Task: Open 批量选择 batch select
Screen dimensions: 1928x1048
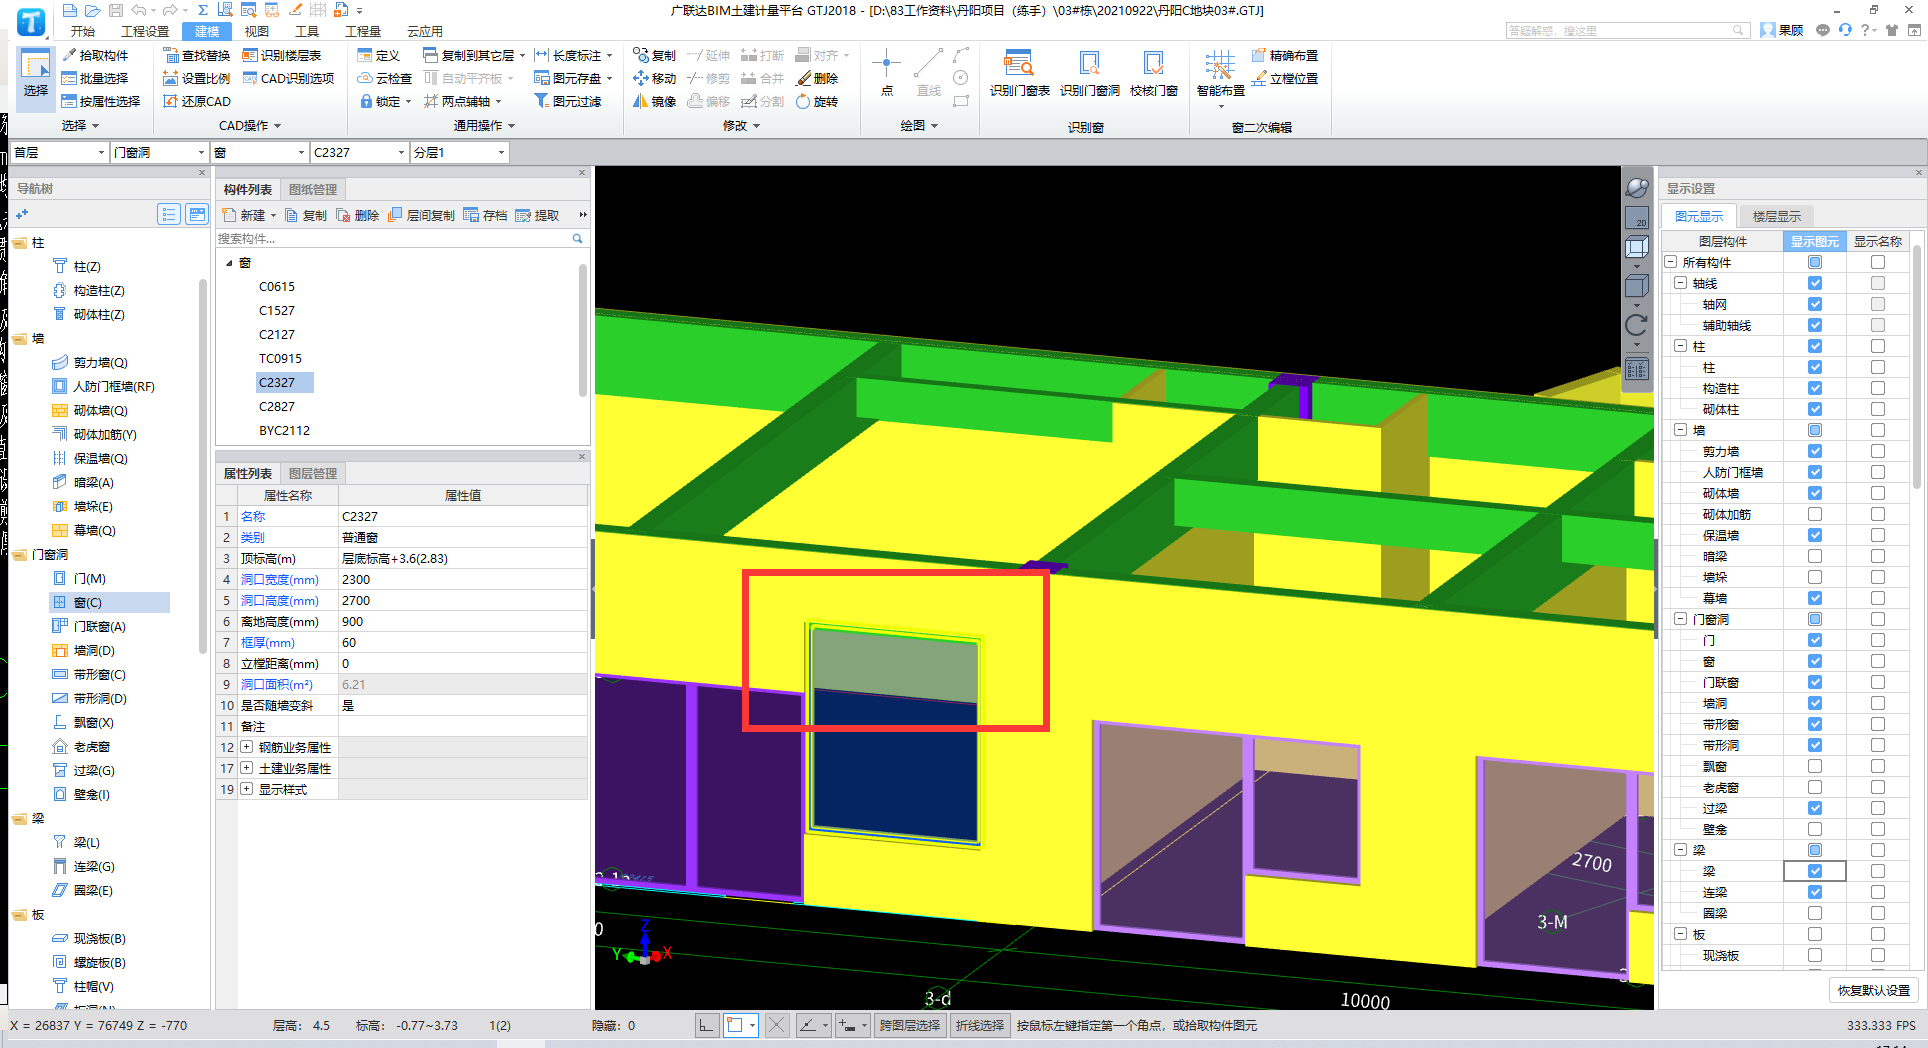Action: point(95,78)
